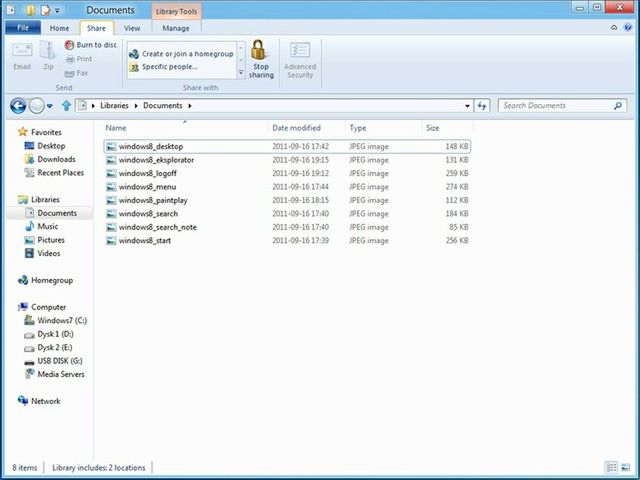Open Help with the question mark icon
The image size is (640, 480).
coord(628,28)
